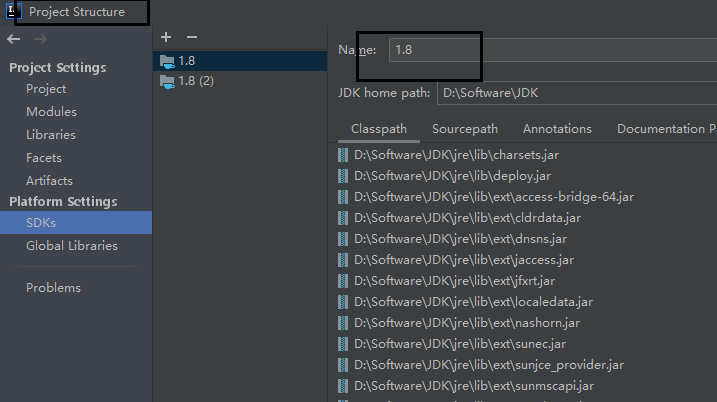This screenshot has height=402, width=717.
Task: Open the Artifacts settings page
Action: [49, 181]
